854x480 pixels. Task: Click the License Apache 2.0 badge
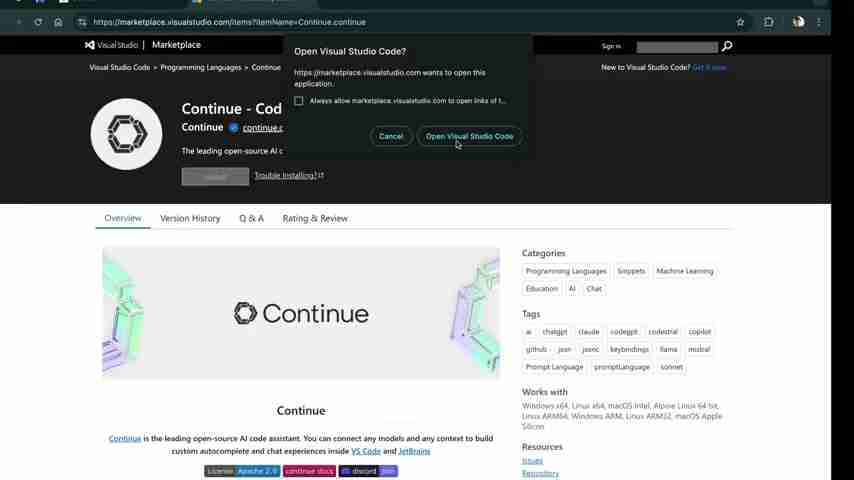(x=242, y=471)
